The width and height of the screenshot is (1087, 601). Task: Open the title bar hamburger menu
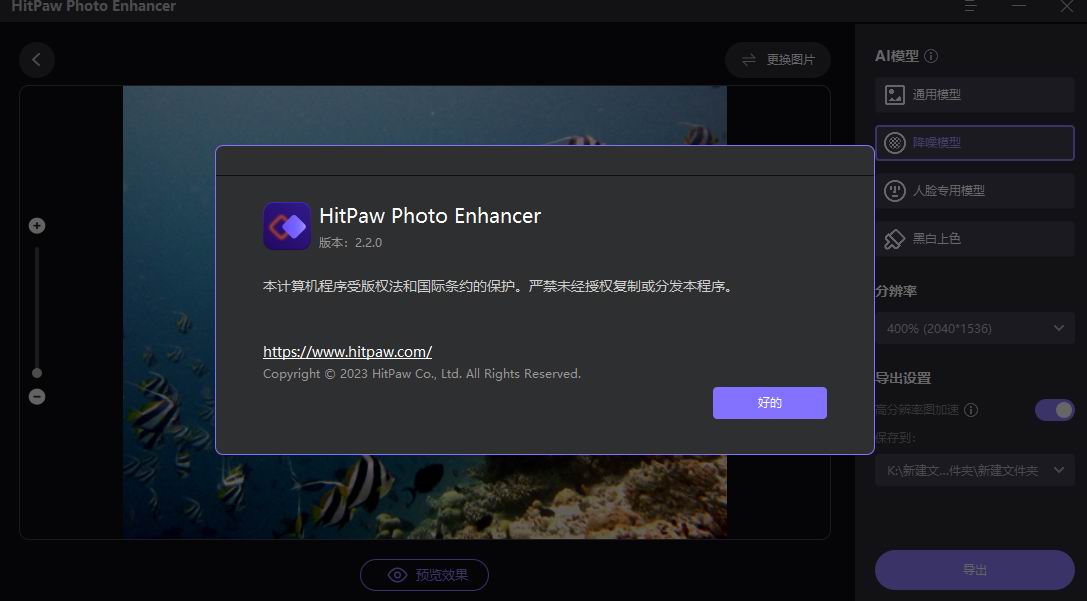pyautogui.click(x=971, y=6)
